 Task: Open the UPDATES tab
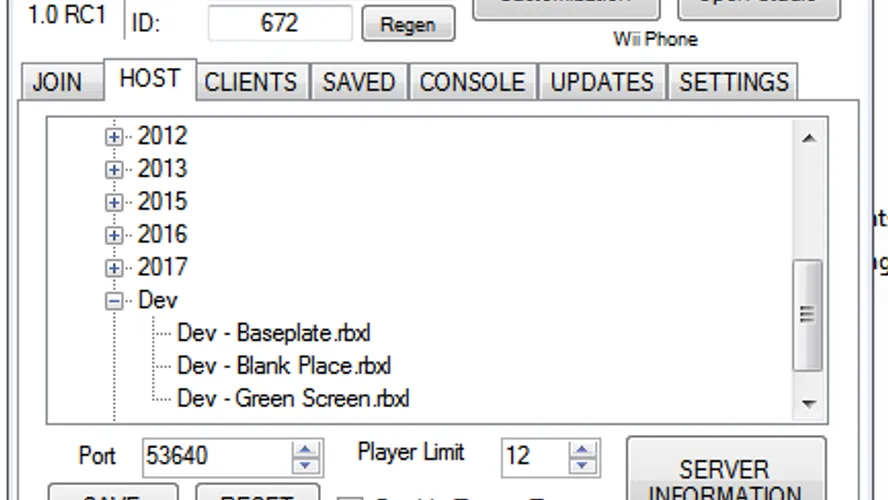tap(602, 82)
